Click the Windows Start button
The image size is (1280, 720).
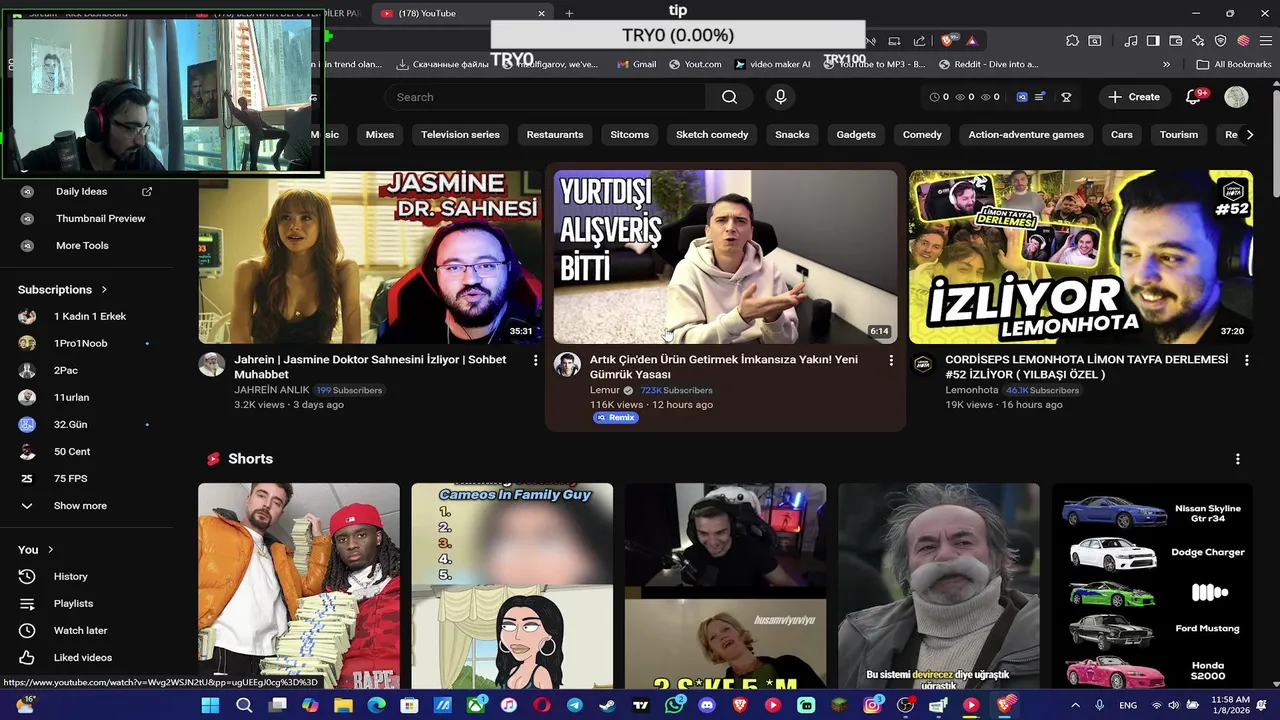[x=210, y=705]
